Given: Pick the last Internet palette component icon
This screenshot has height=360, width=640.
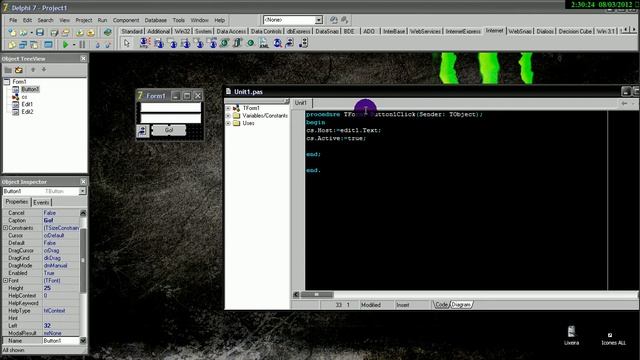Looking at the screenshot, I should tap(303, 43).
